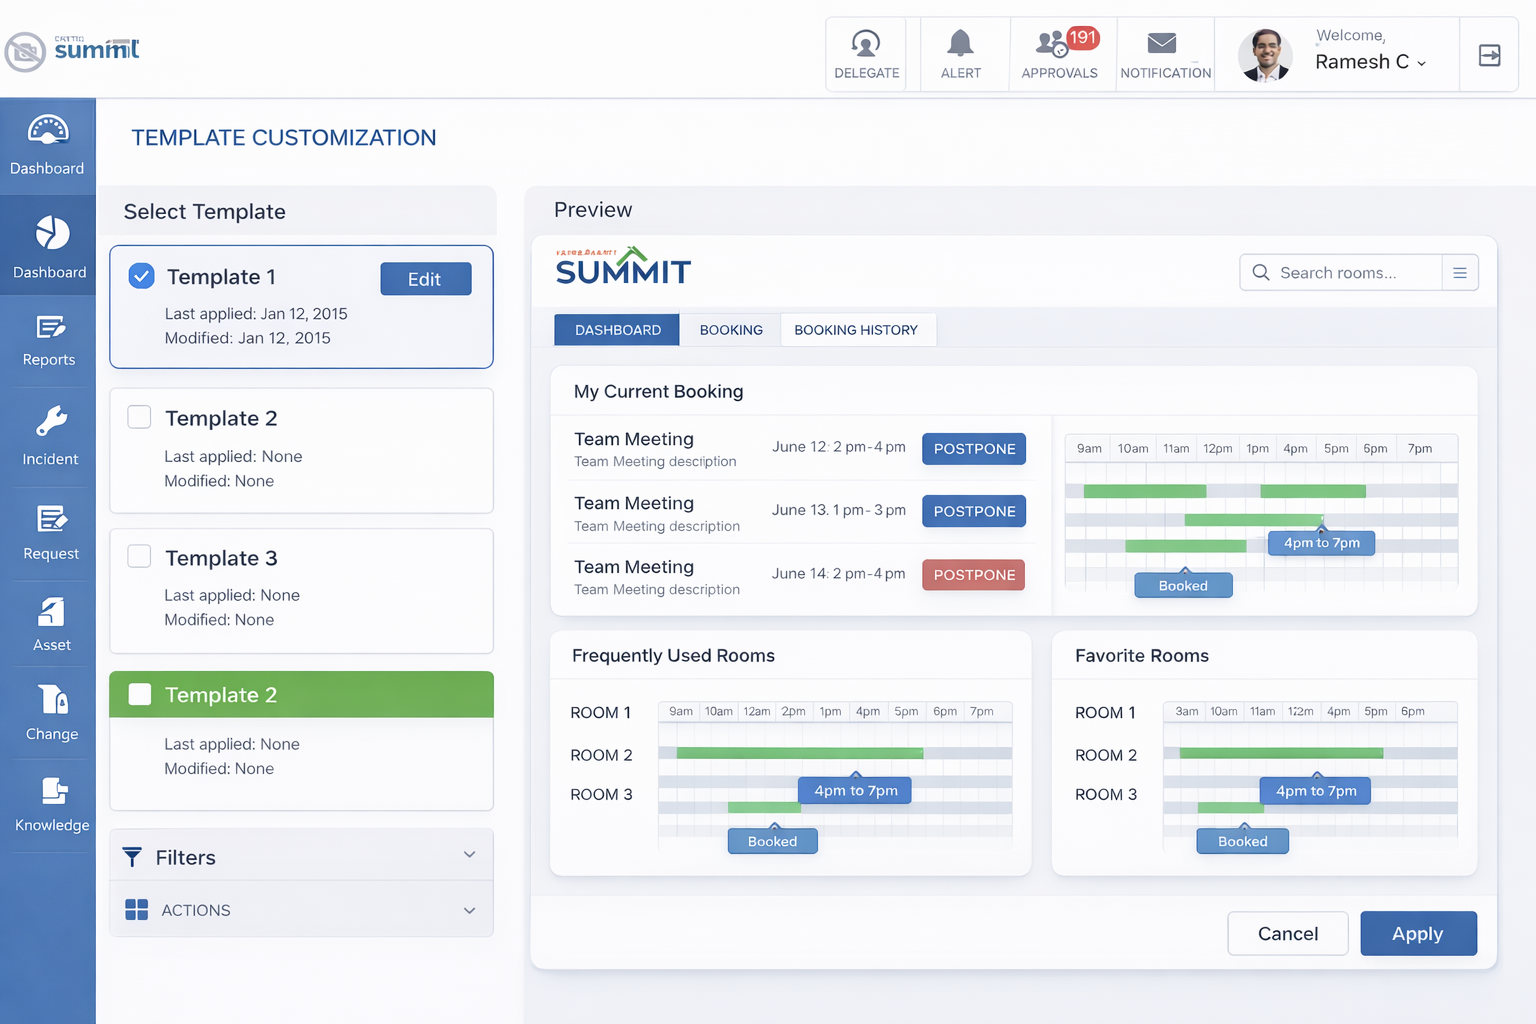This screenshot has height=1024, width=1536.
Task: Click Edit on Template 1
Action: [x=425, y=279]
